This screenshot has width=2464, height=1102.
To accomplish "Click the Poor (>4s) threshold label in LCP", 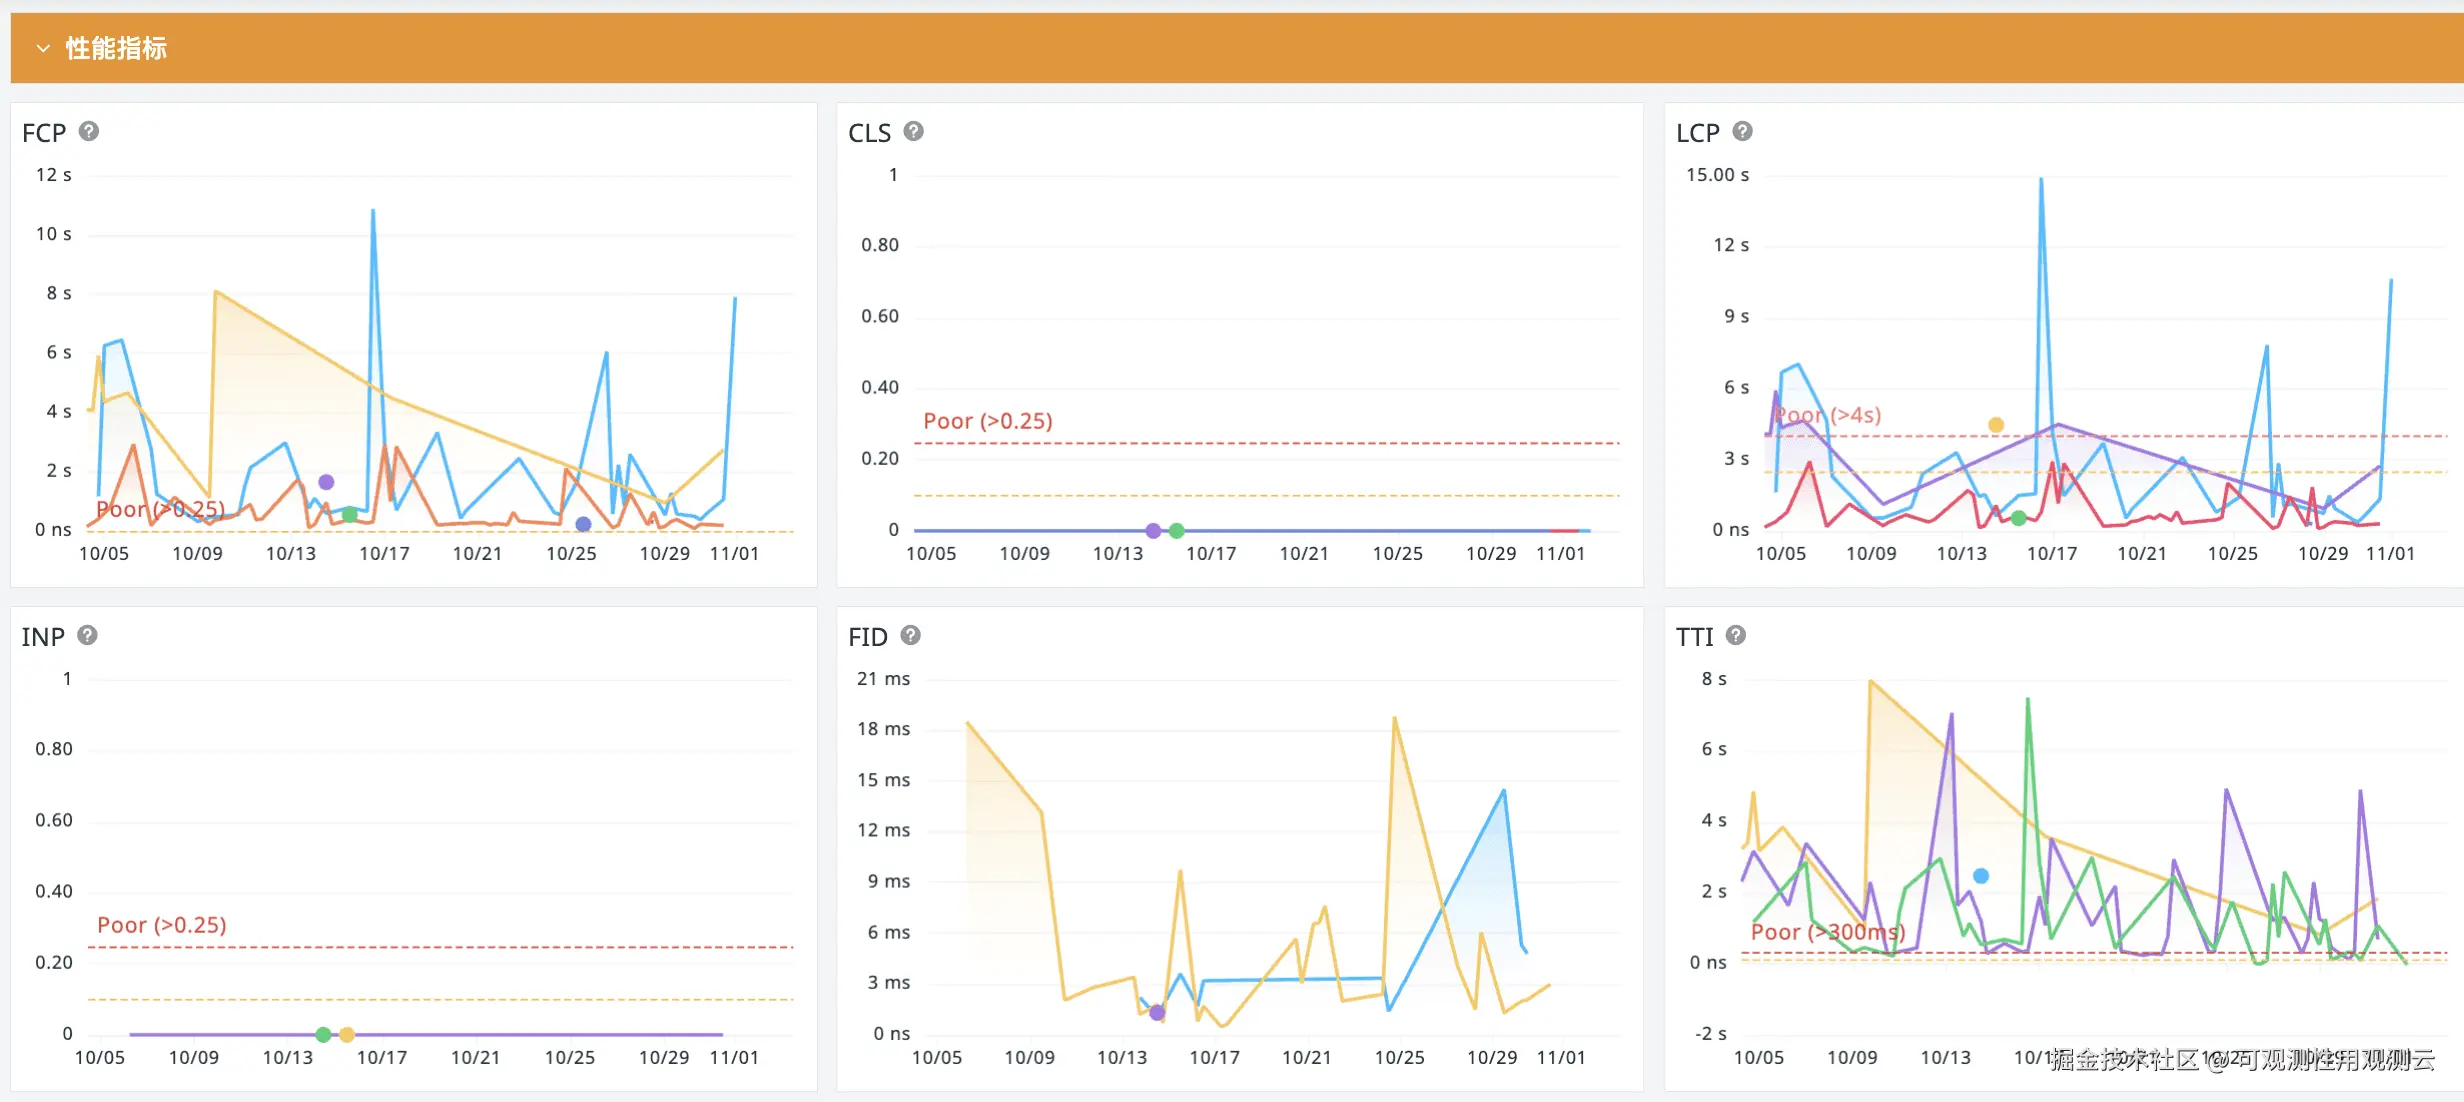I will click(x=1828, y=415).
